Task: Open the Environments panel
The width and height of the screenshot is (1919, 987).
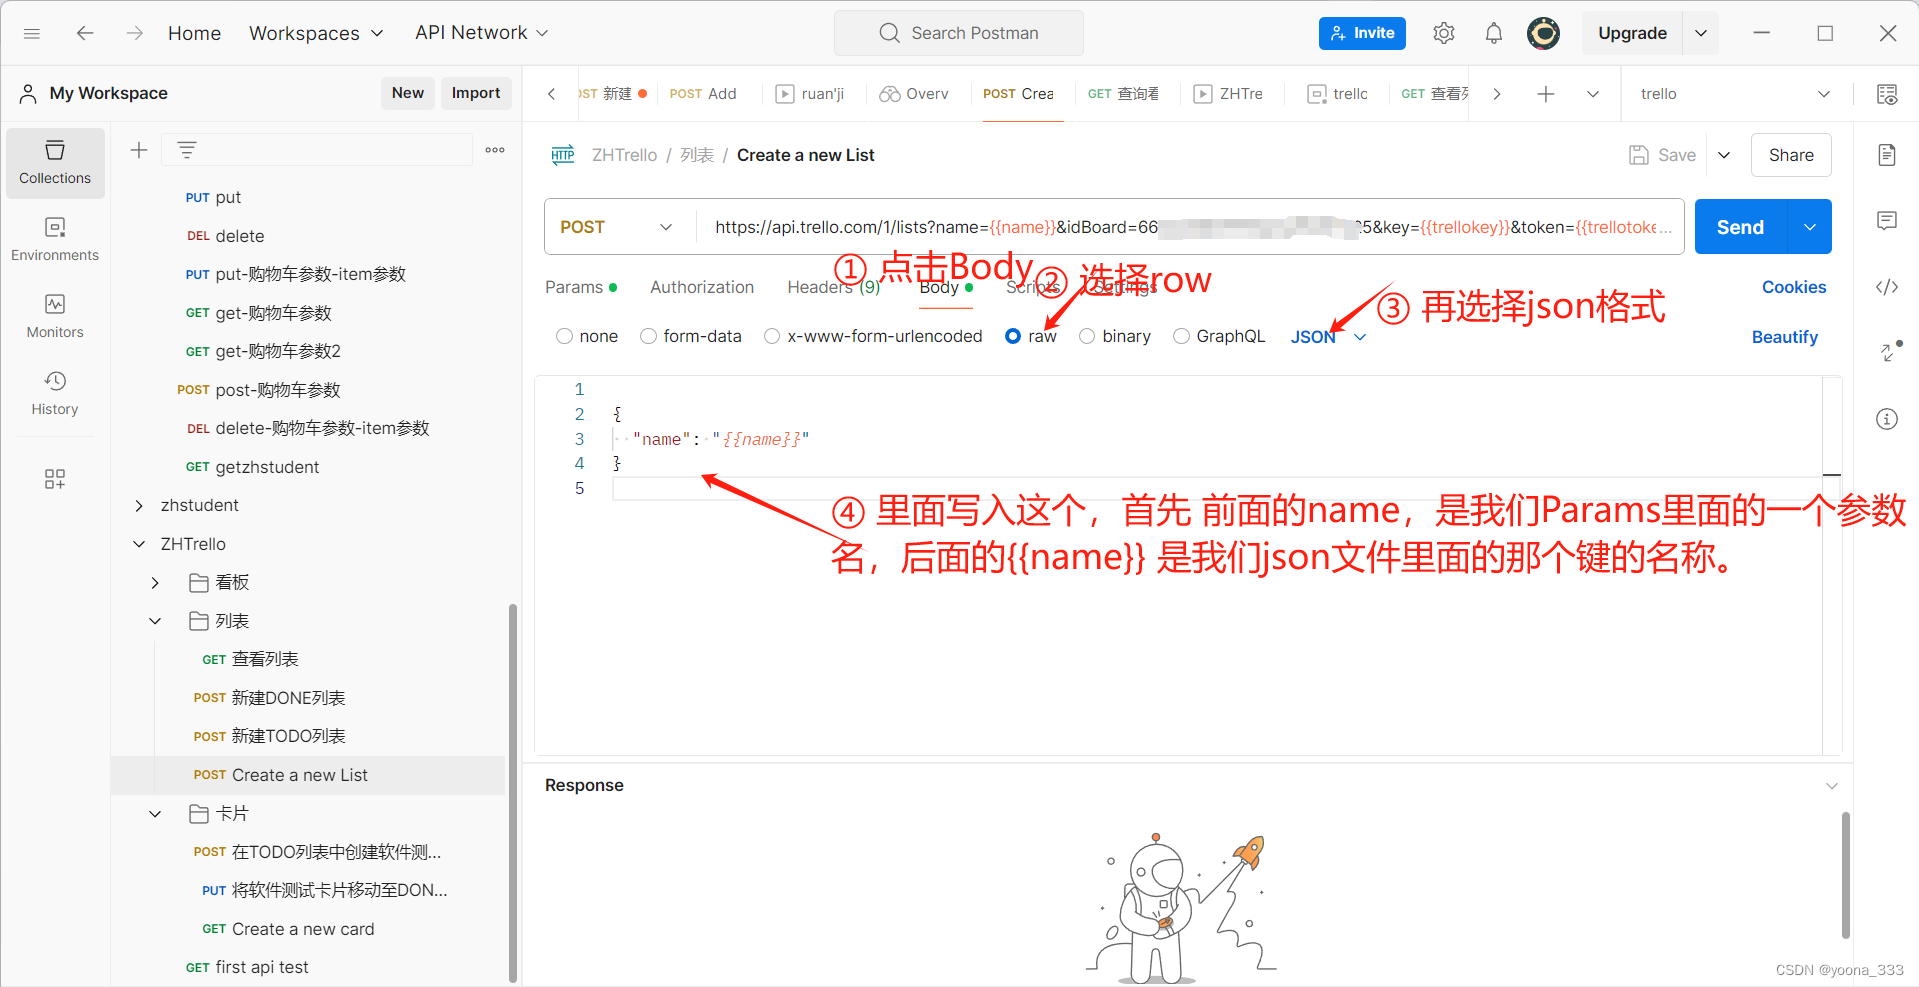Action: click(x=54, y=238)
